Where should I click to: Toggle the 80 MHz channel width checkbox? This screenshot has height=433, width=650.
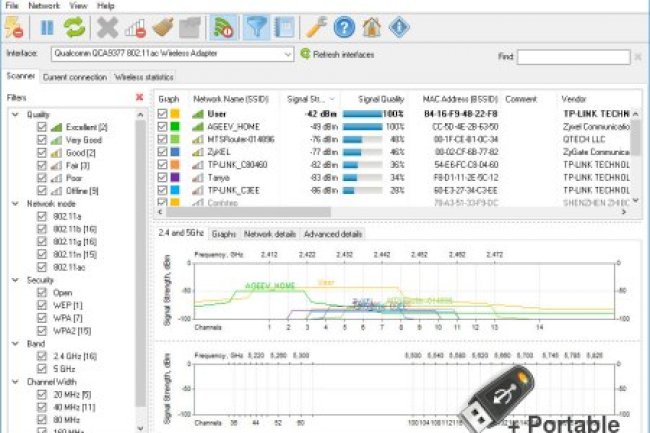pos(42,419)
